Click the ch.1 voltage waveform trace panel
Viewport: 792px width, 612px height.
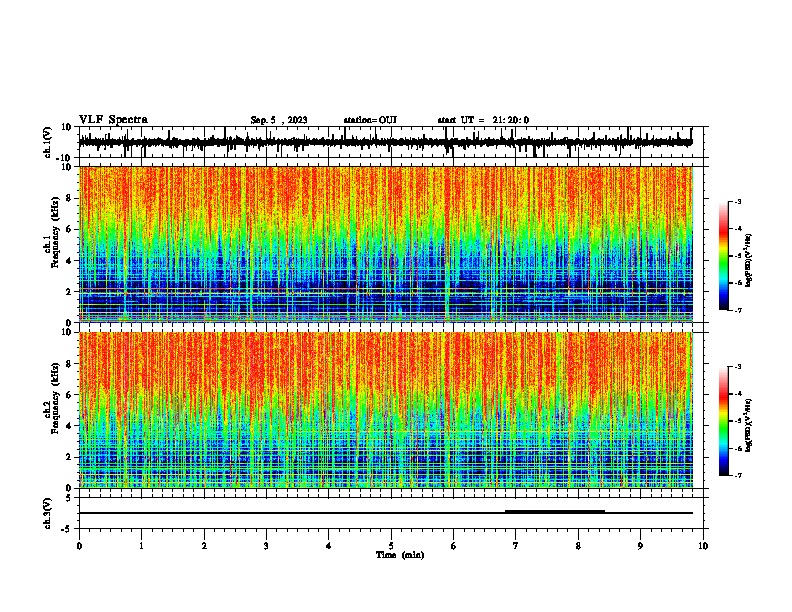(x=390, y=142)
